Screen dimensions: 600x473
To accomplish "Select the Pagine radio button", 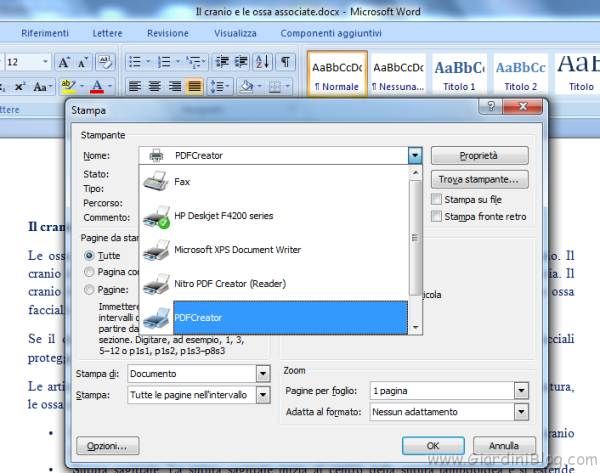I will pyautogui.click(x=90, y=288).
